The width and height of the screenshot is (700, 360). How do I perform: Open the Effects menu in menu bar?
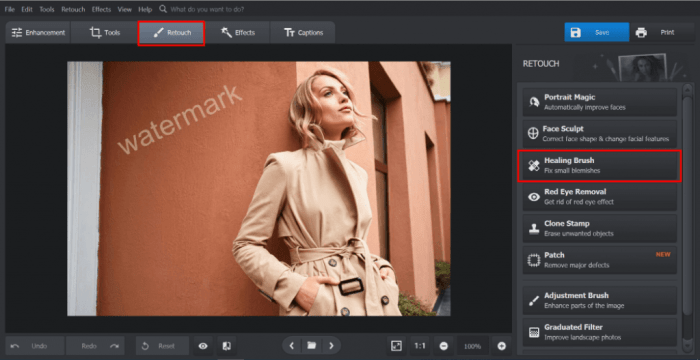pyautogui.click(x=101, y=9)
